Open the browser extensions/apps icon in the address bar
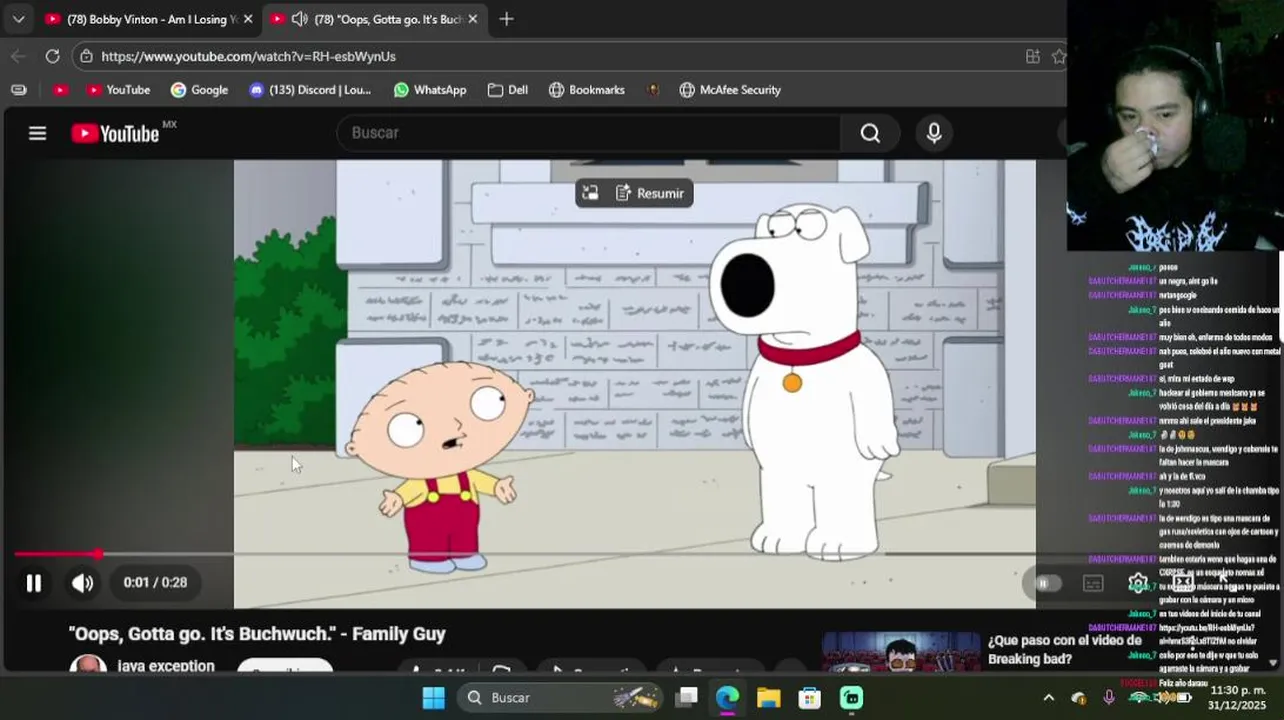Screen dimensions: 1284x720 [1033, 57]
